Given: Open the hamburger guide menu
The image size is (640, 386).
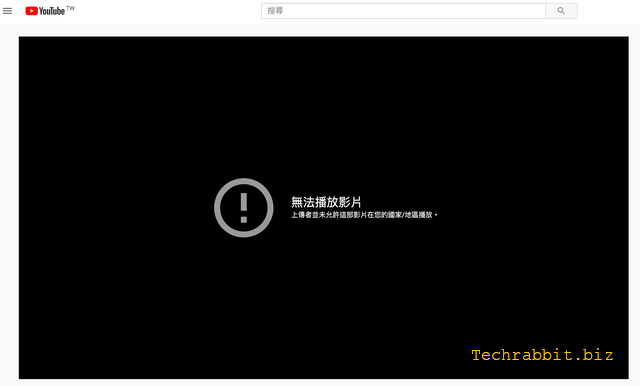Looking at the screenshot, I should pyautogui.click(x=7, y=11).
